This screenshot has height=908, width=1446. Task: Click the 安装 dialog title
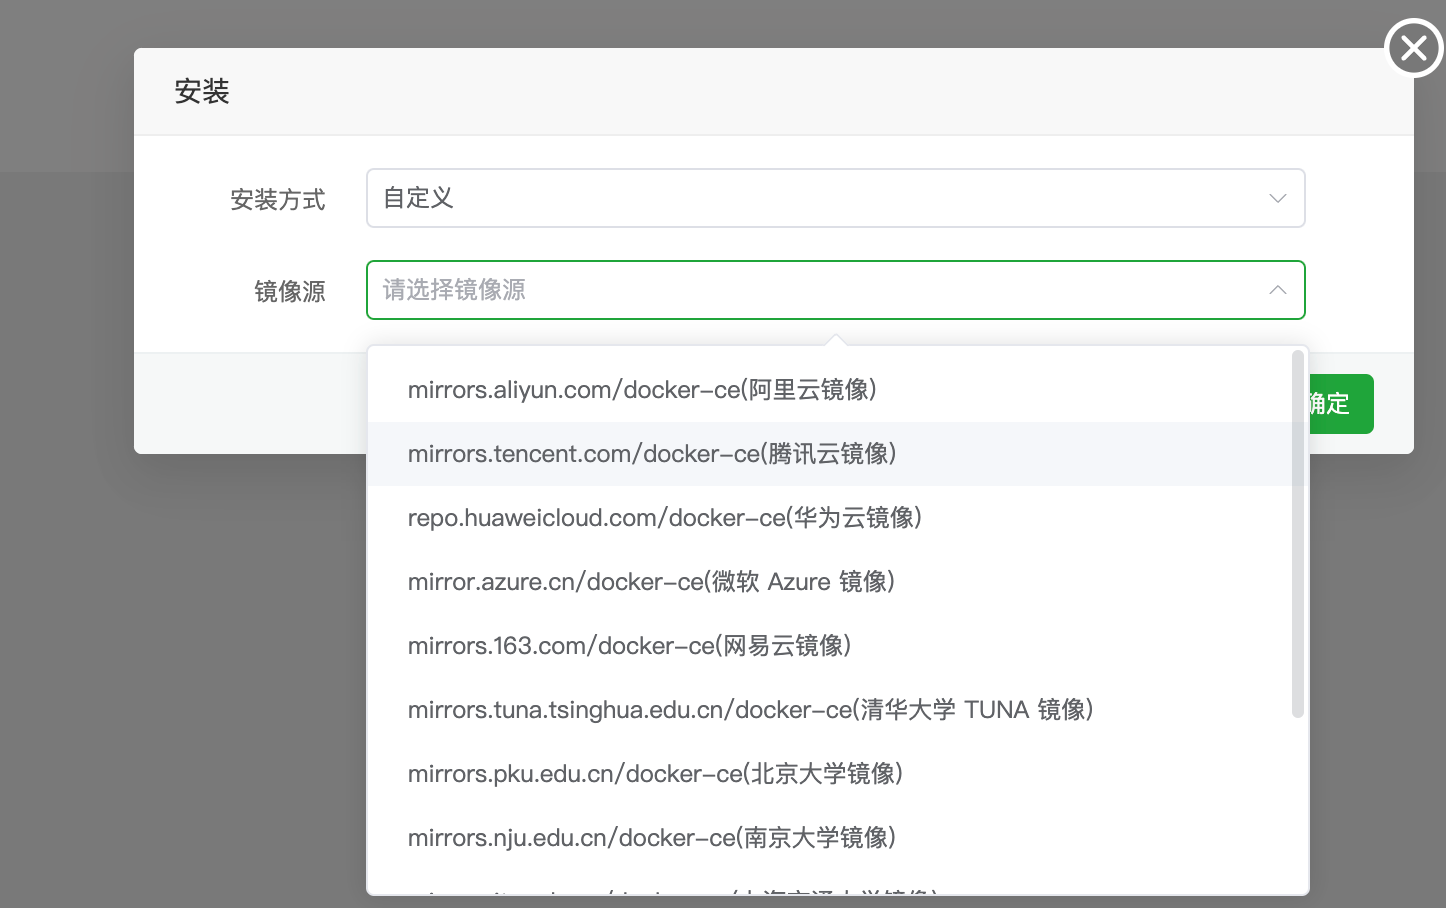(202, 92)
